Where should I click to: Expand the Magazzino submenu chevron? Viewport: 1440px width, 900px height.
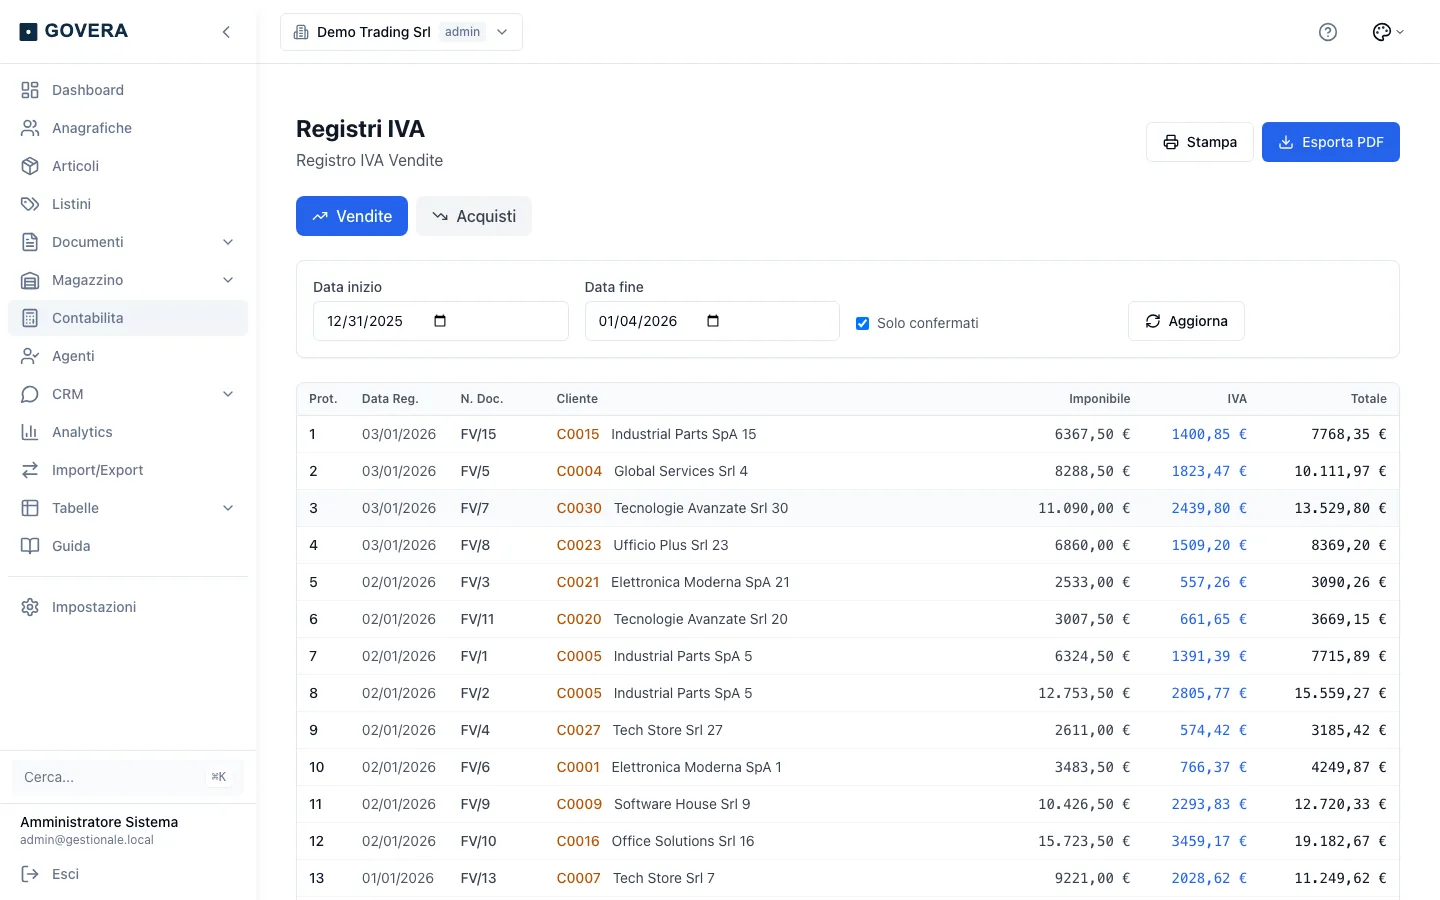[x=228, y=280]
